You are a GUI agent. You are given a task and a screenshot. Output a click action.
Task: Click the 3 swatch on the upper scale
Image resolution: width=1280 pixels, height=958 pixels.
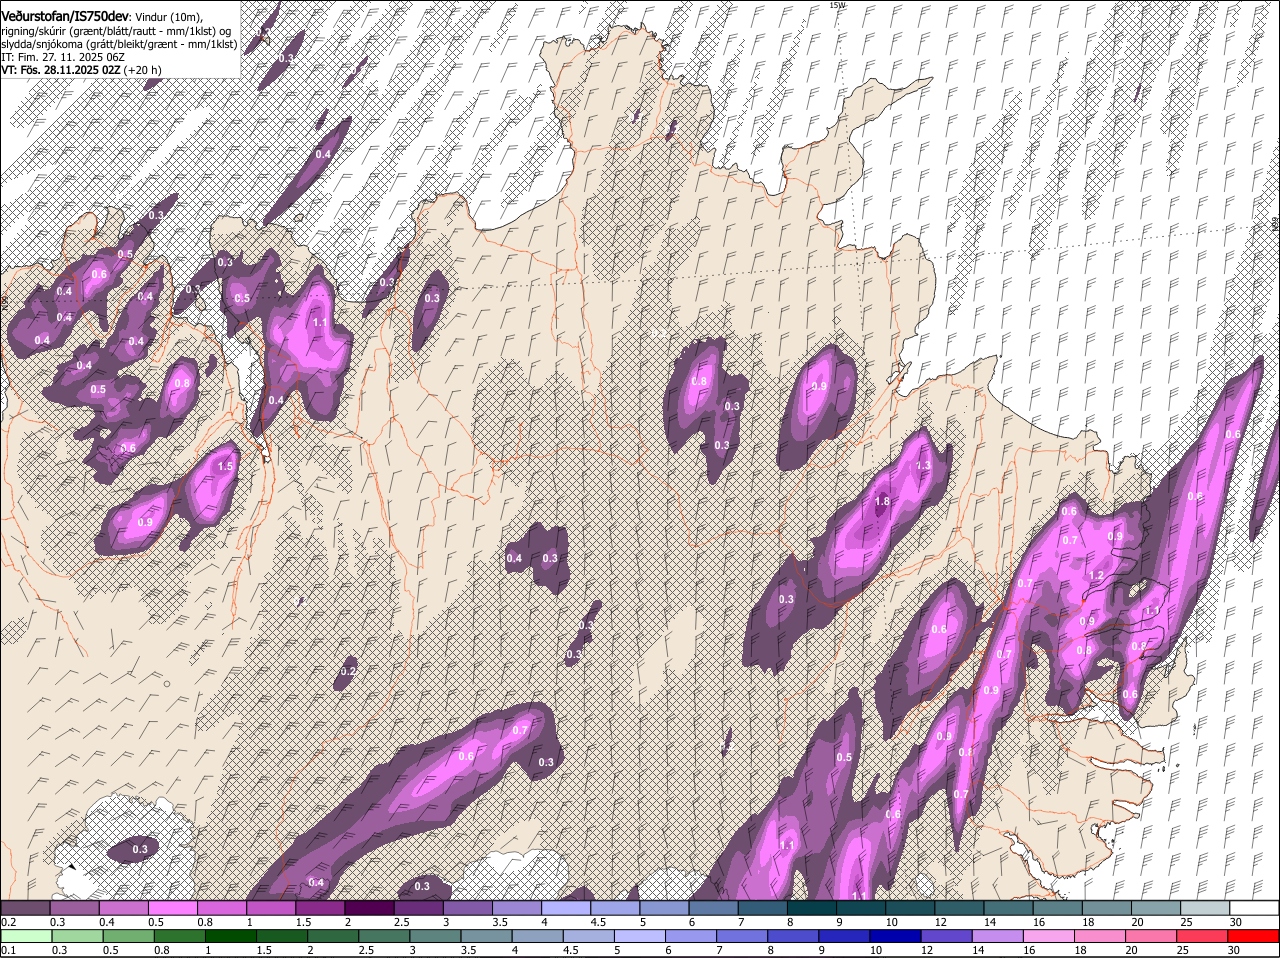pos(467,907)
